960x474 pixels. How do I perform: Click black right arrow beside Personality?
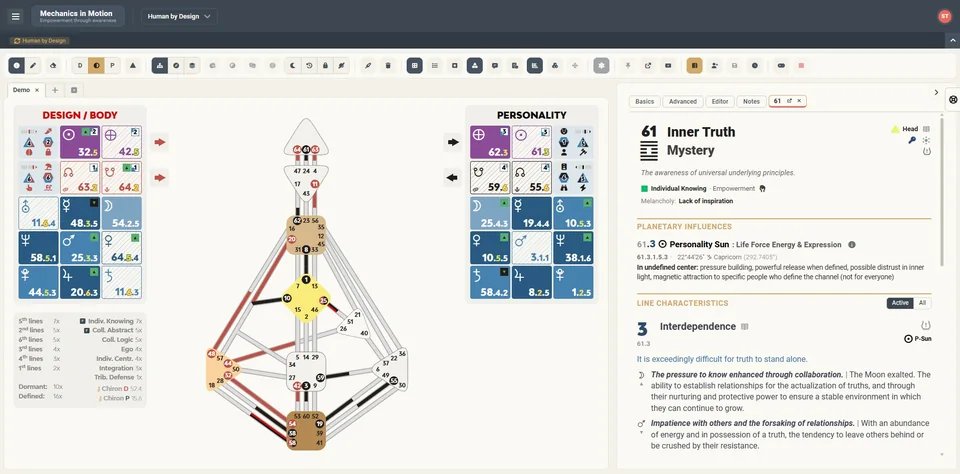click(452, 142)
